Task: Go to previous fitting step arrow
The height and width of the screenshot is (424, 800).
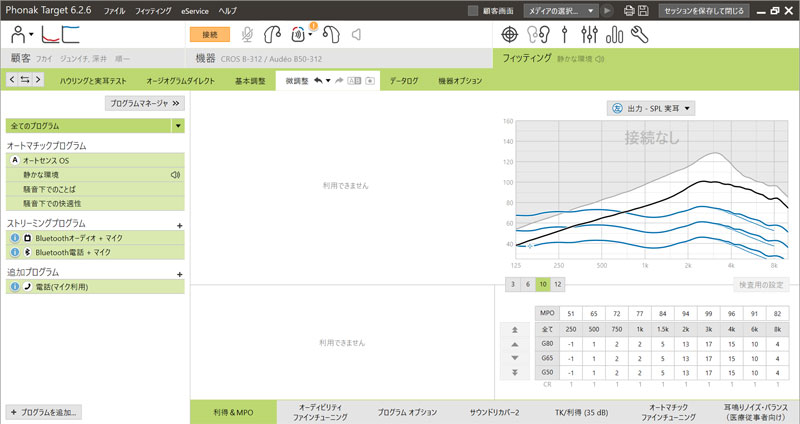Action: (12, 80)
